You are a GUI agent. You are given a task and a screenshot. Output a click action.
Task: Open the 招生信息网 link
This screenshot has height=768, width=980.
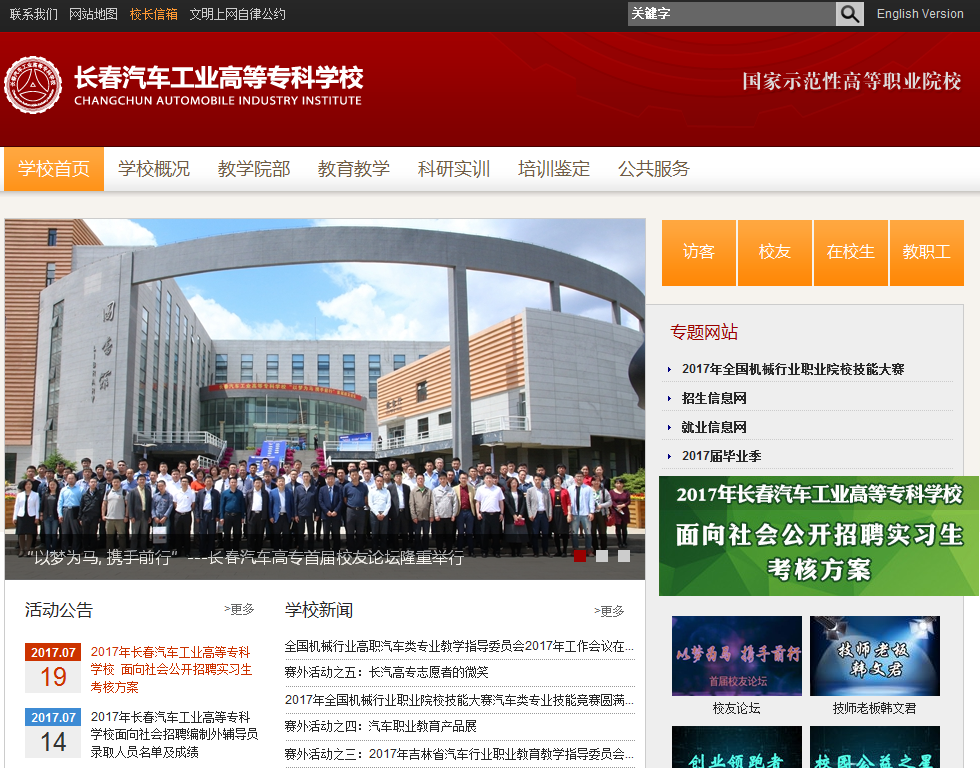click(714, 398)
